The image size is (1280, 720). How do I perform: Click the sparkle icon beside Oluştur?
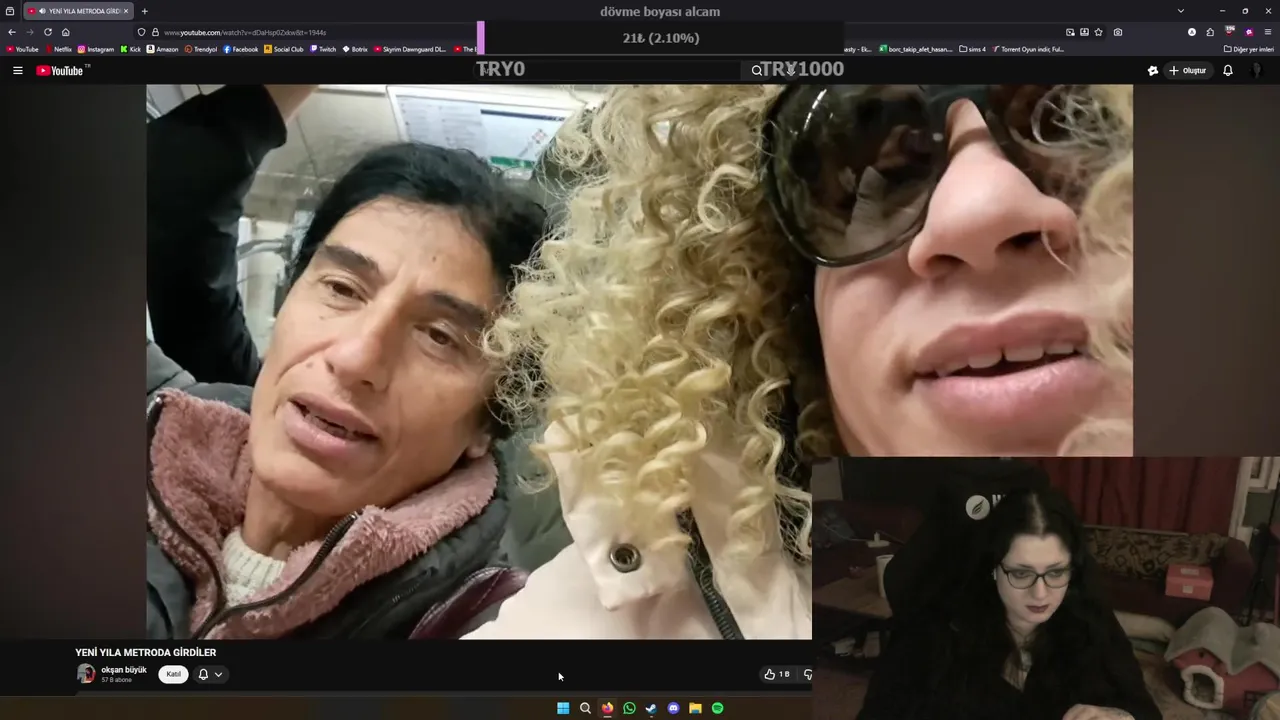[1153, 70]
